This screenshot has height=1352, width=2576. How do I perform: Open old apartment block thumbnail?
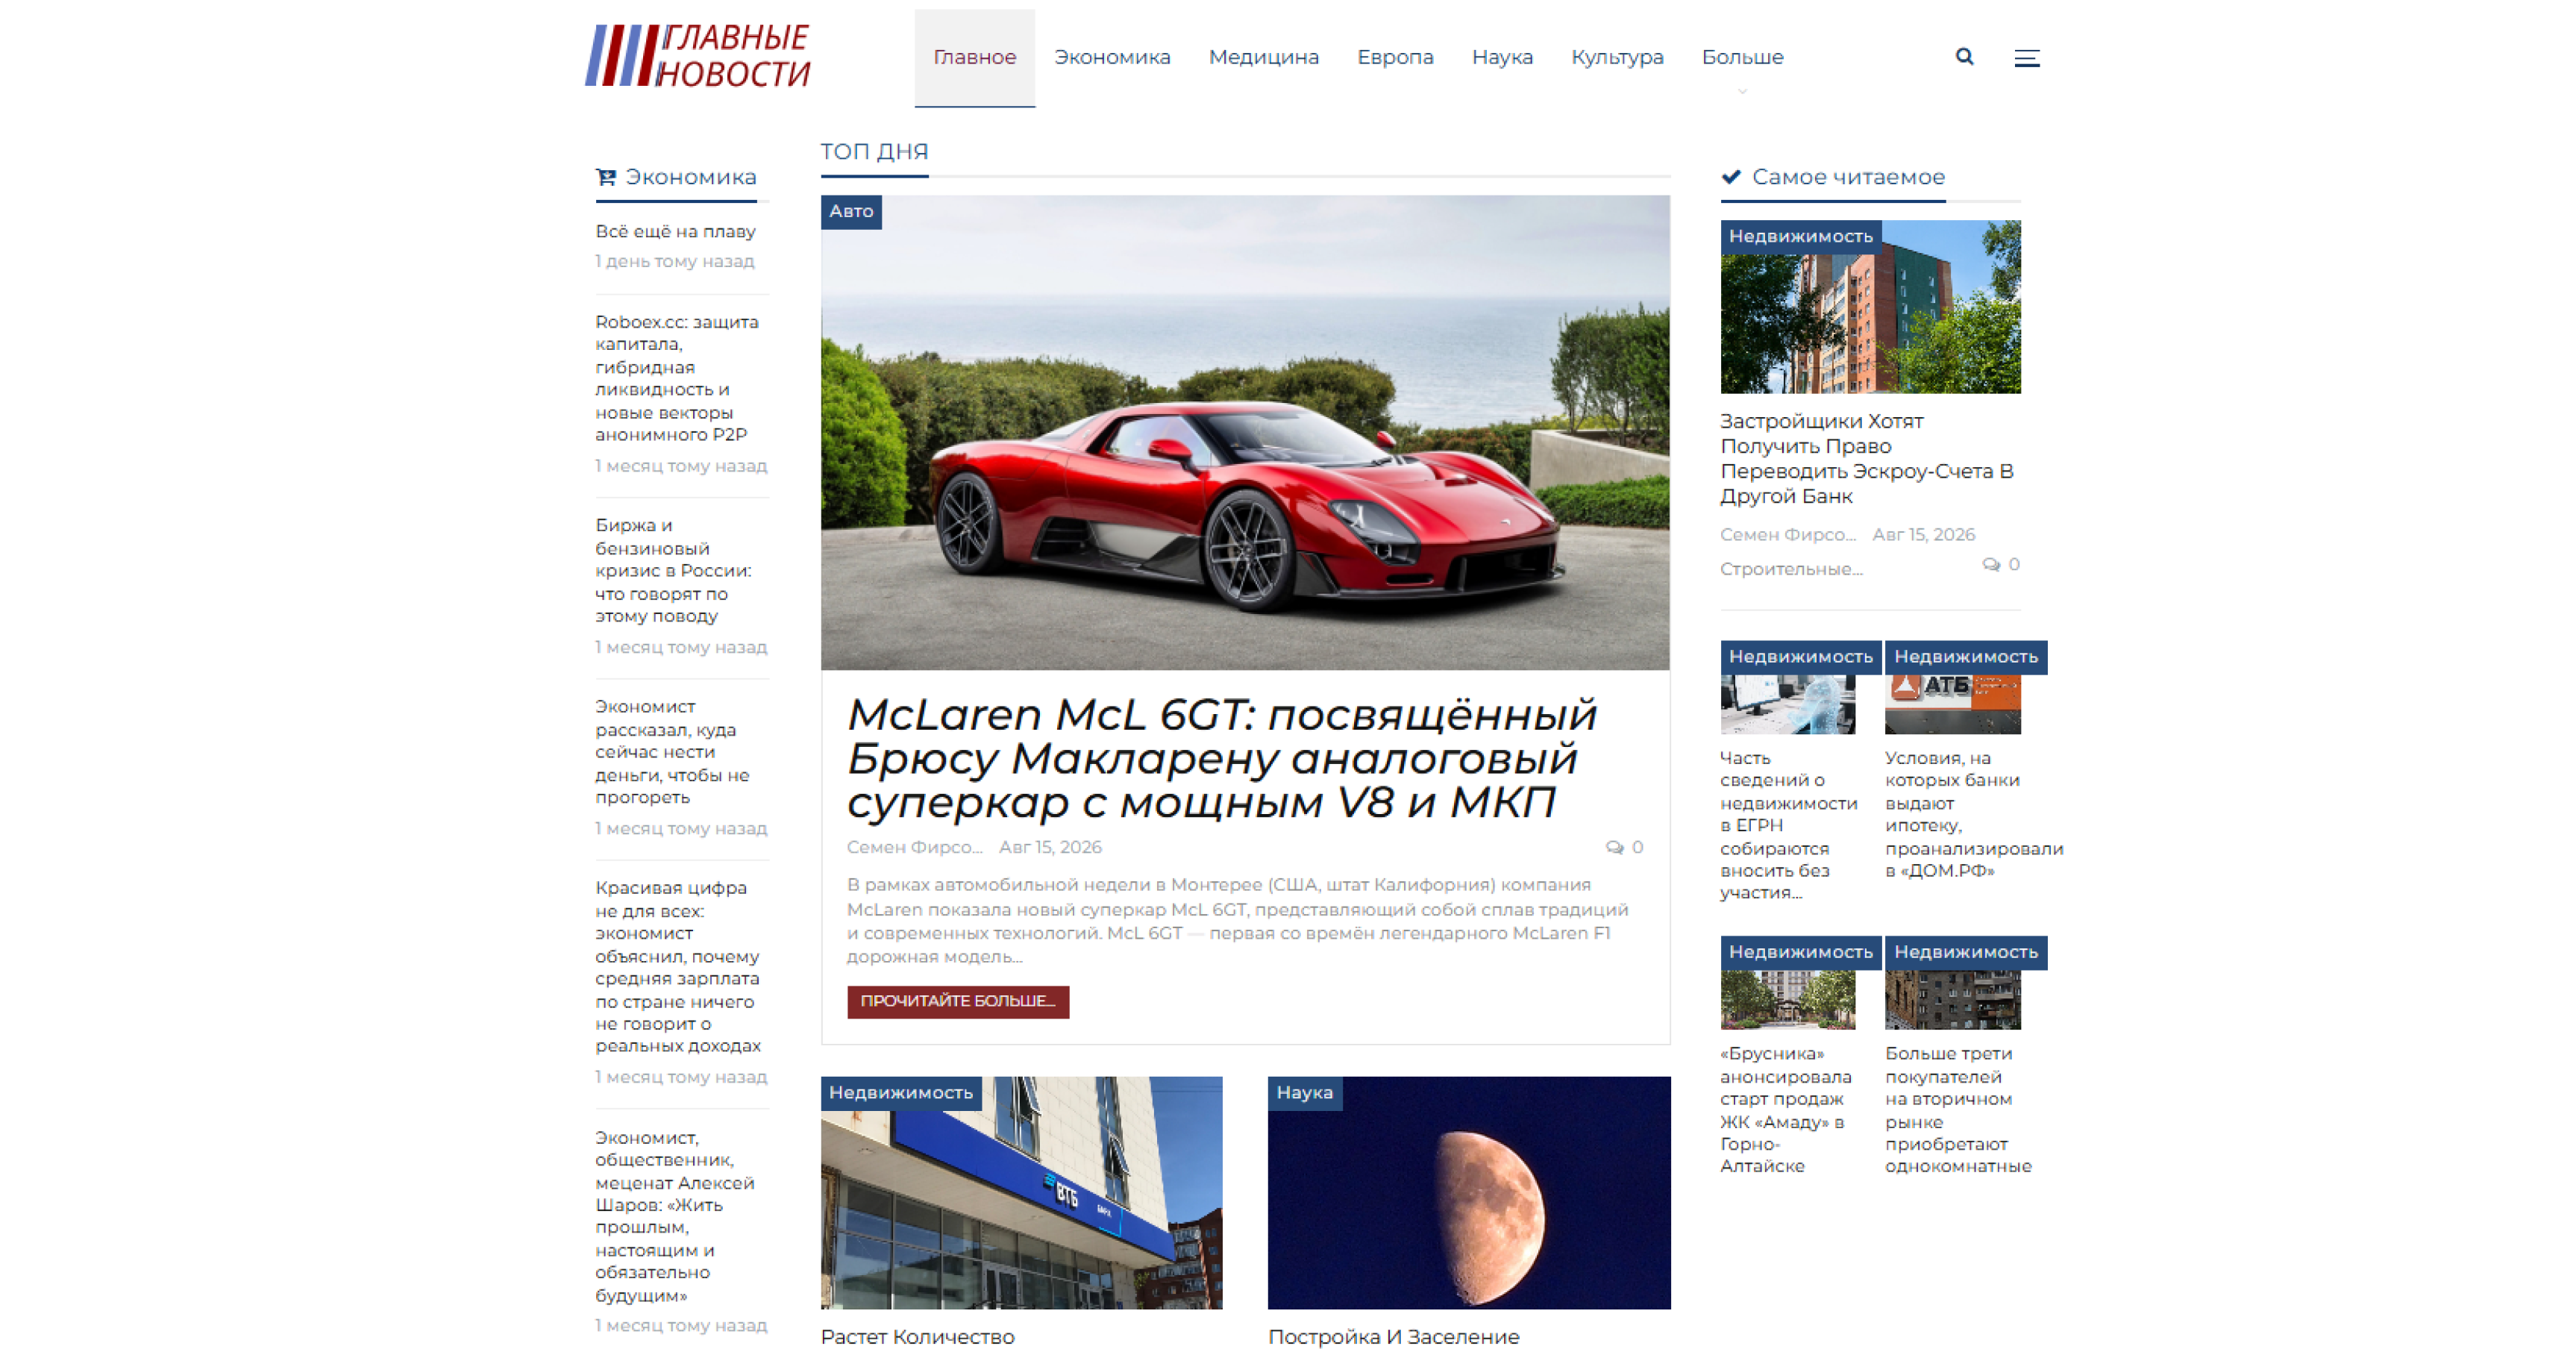click(1952, 999)
